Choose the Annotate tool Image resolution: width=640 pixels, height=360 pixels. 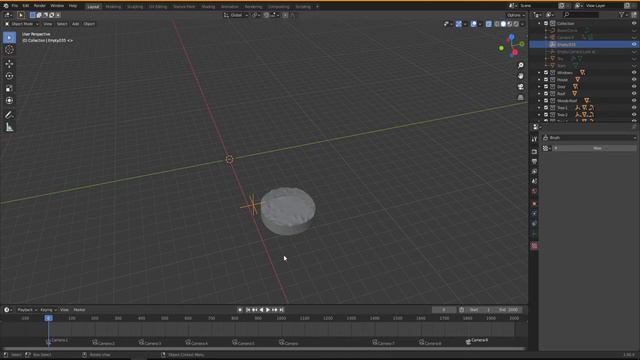click(9, 115)
